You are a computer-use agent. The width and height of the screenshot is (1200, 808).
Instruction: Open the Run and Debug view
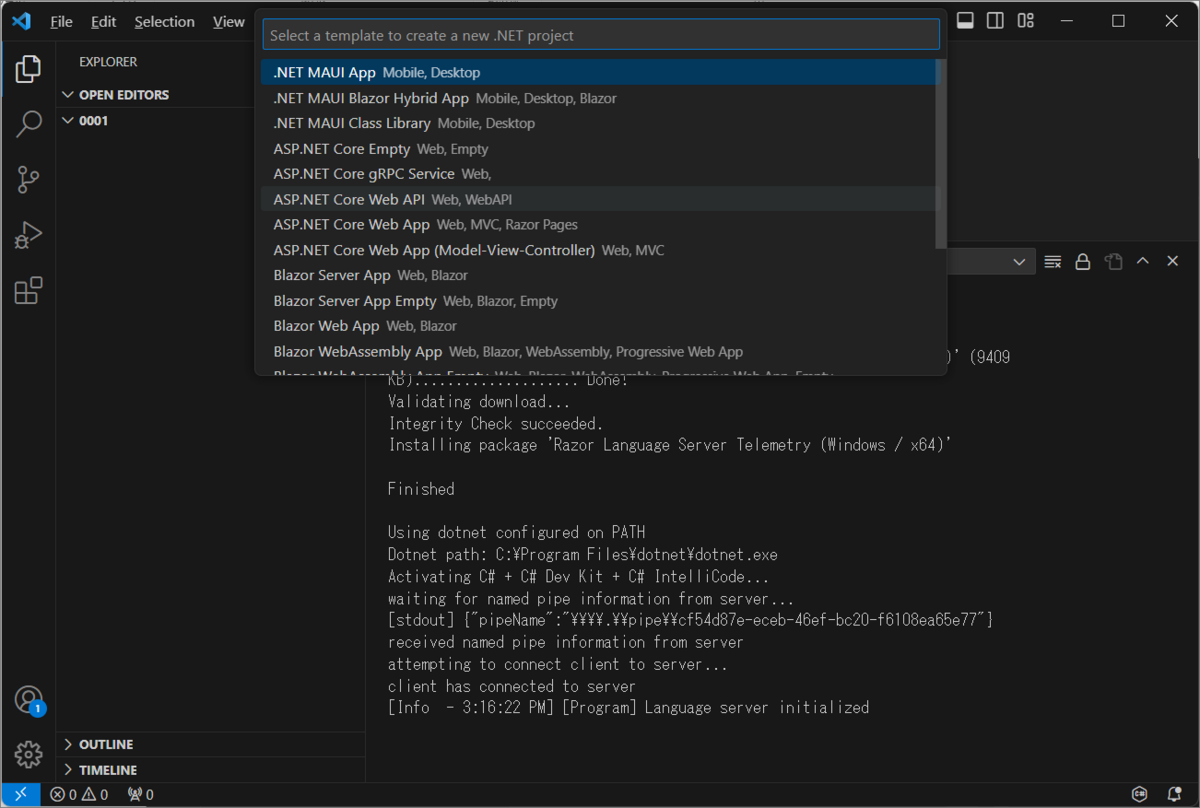point(28,235)
